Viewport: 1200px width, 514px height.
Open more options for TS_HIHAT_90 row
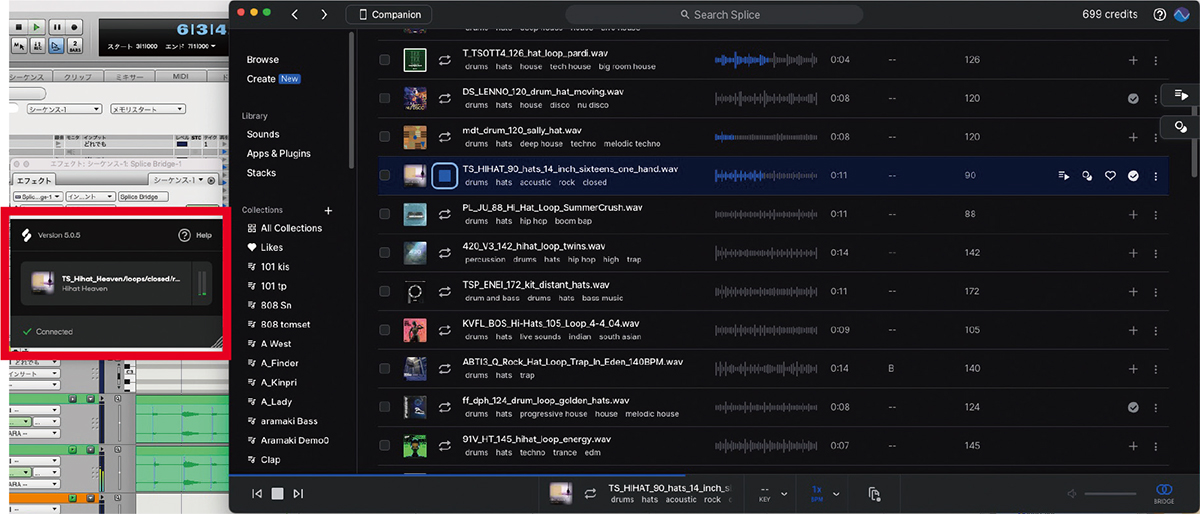tap(1156, 176)
